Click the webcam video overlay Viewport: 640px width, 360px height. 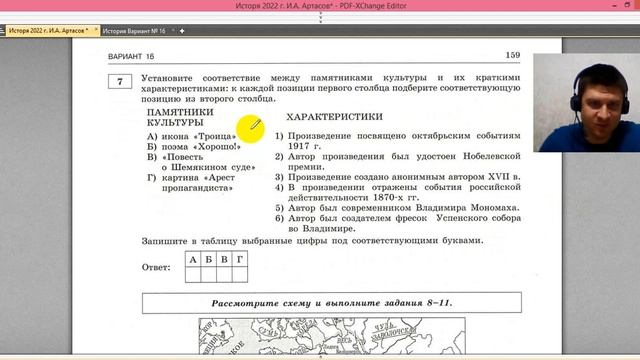pos(587,103)
